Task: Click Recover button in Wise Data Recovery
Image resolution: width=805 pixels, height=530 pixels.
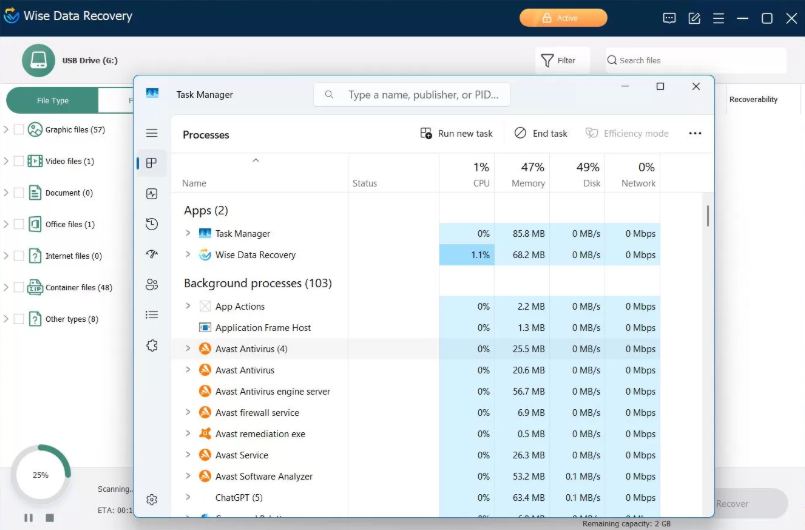Action: [750, 503]
